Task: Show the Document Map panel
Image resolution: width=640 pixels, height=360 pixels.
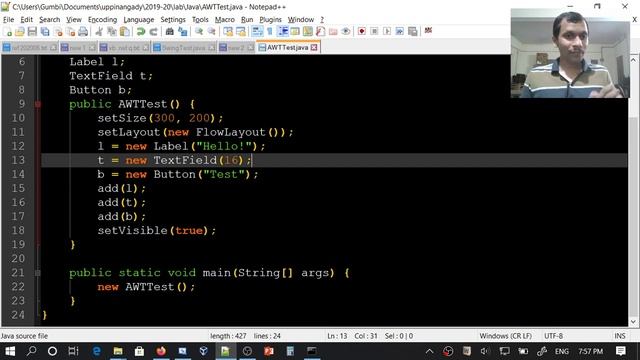Action: coord(308,31)
